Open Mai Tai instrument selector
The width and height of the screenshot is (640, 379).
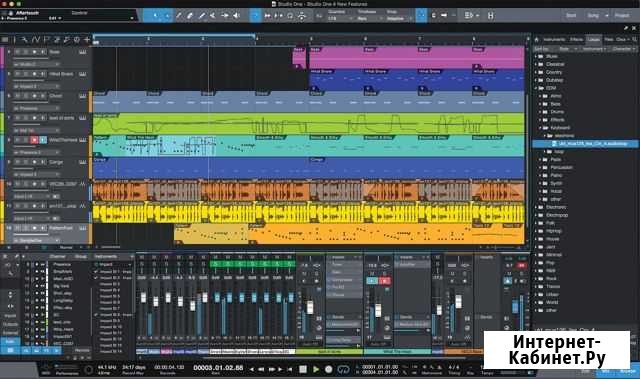click(36, 131)
